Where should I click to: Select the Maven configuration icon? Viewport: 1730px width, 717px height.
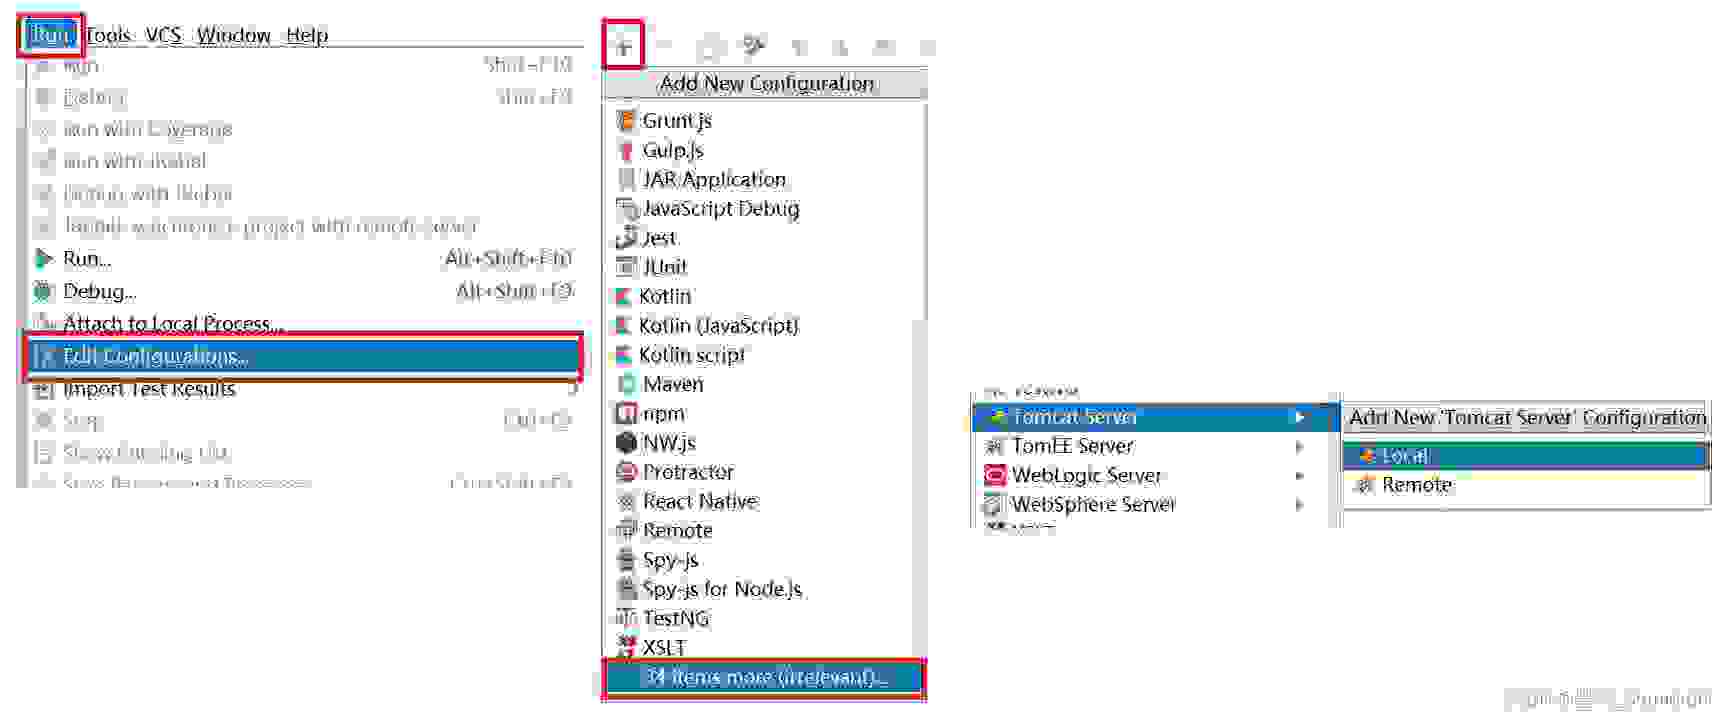(x=626, y=384)
